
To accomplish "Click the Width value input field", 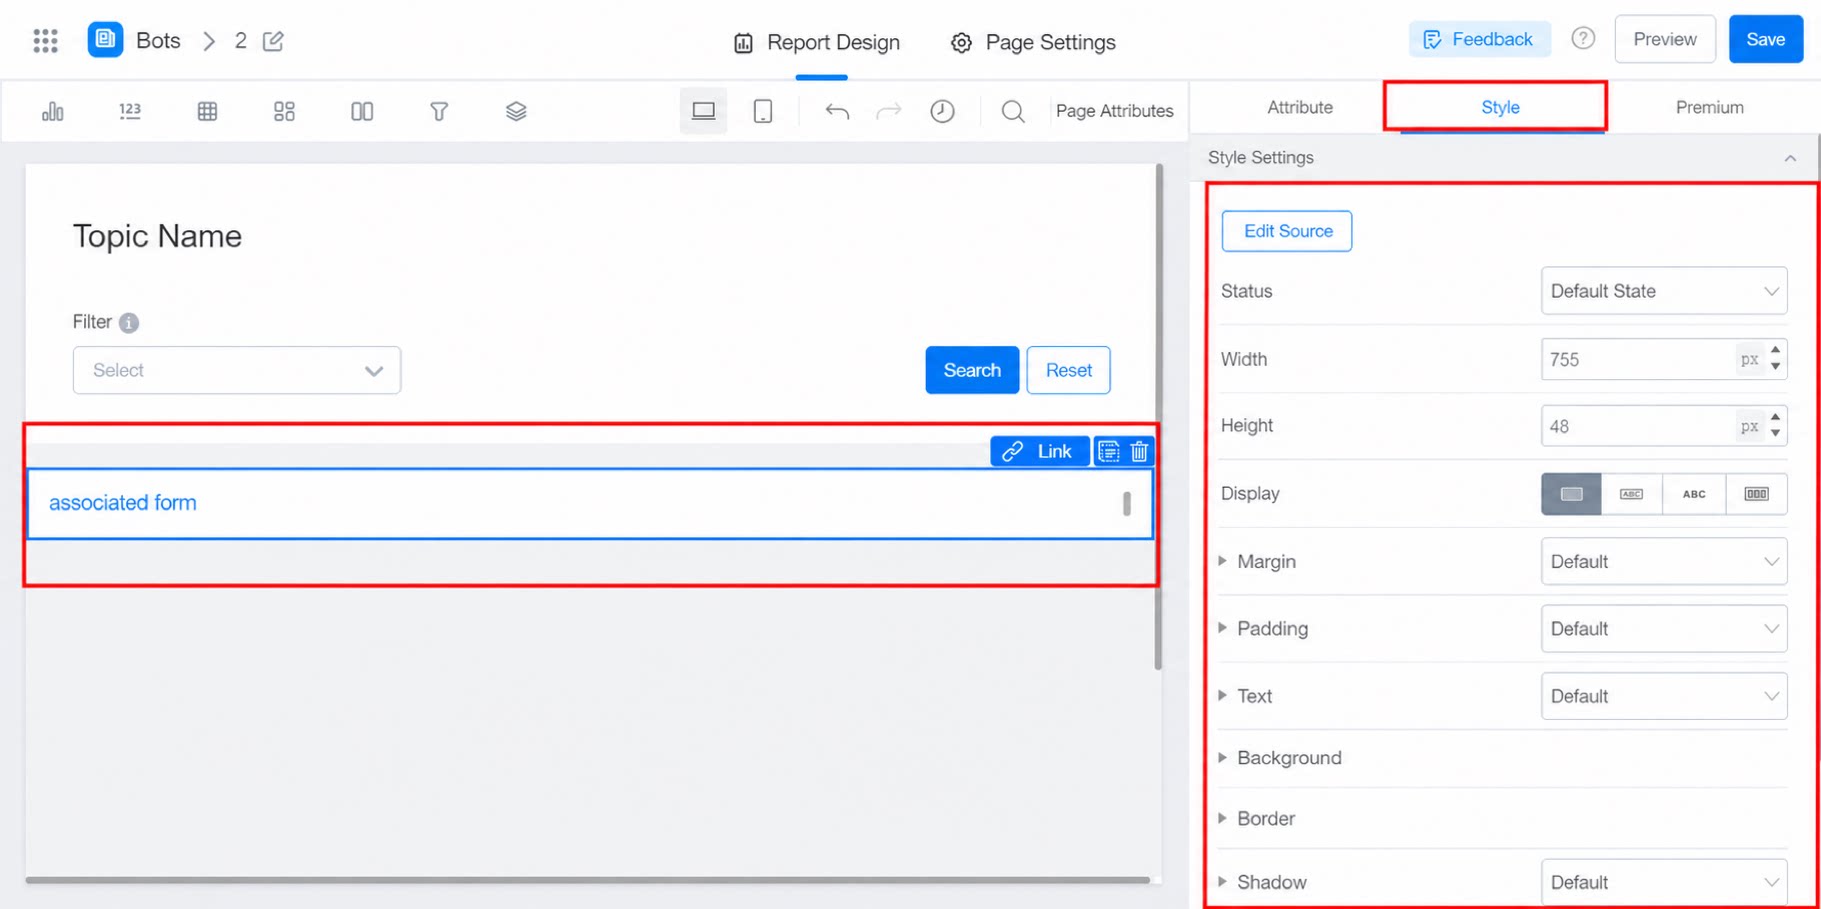I will coord(1638,359).
